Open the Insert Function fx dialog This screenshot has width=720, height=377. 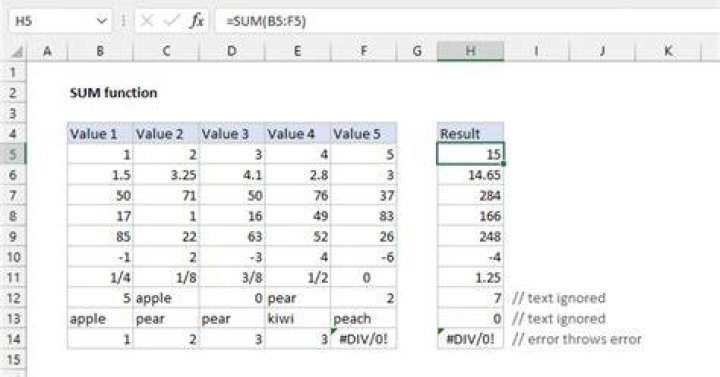coord(197,21)
